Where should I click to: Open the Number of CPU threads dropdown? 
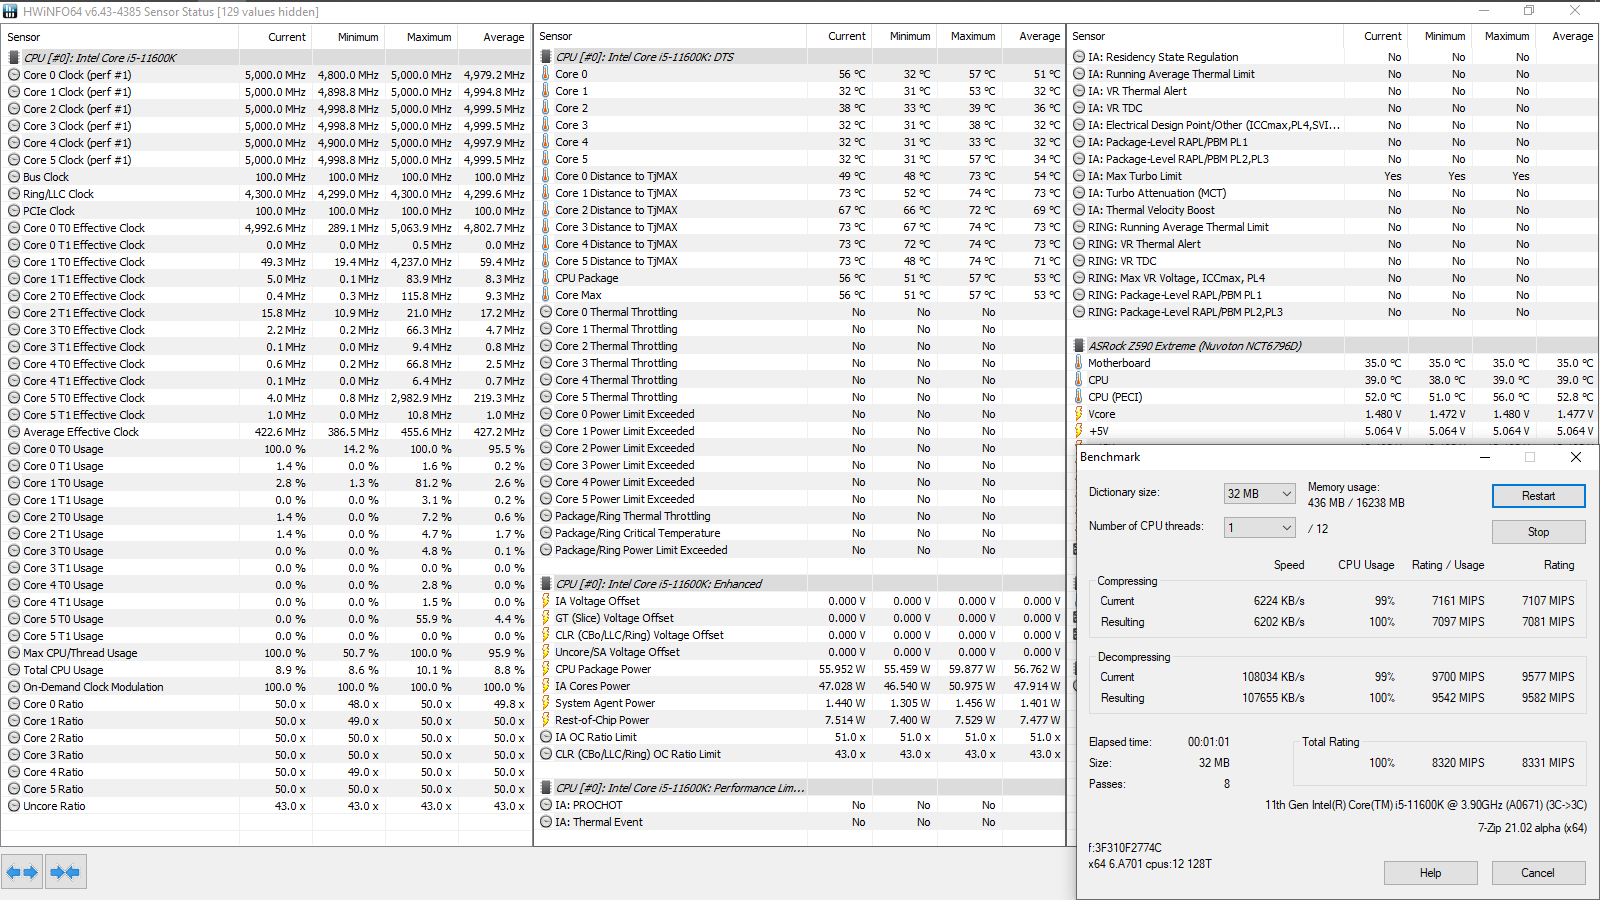(1260, 528)
